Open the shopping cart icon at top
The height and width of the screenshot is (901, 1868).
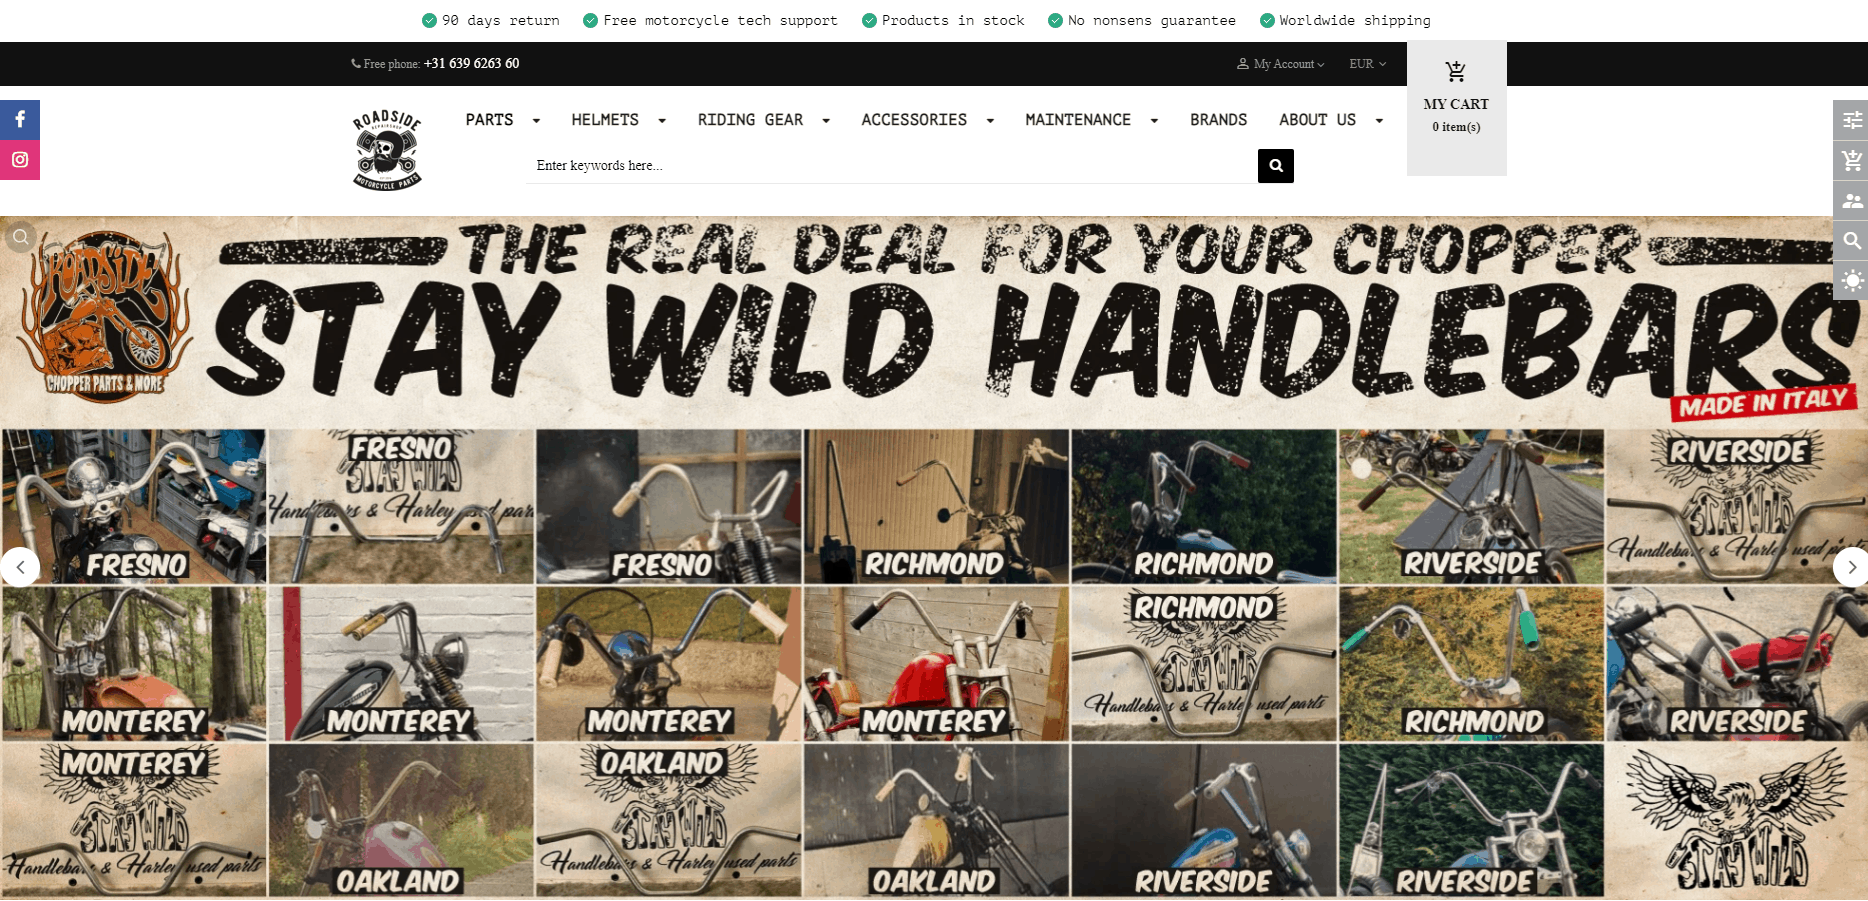1456,72
